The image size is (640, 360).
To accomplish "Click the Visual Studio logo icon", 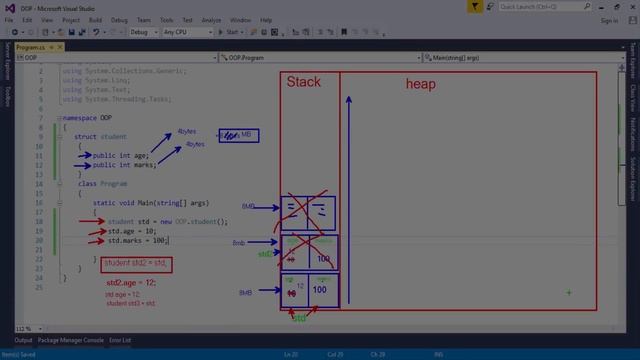I will [x=10, y=8].
